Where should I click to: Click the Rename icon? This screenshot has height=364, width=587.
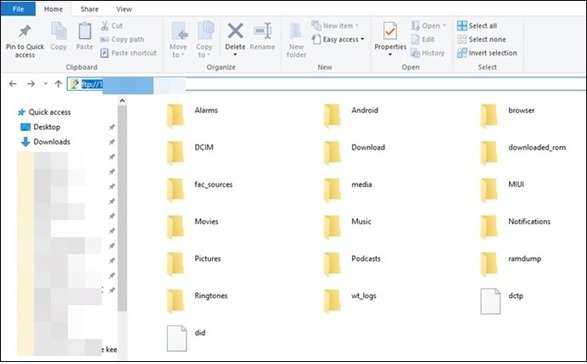[262, 31]
